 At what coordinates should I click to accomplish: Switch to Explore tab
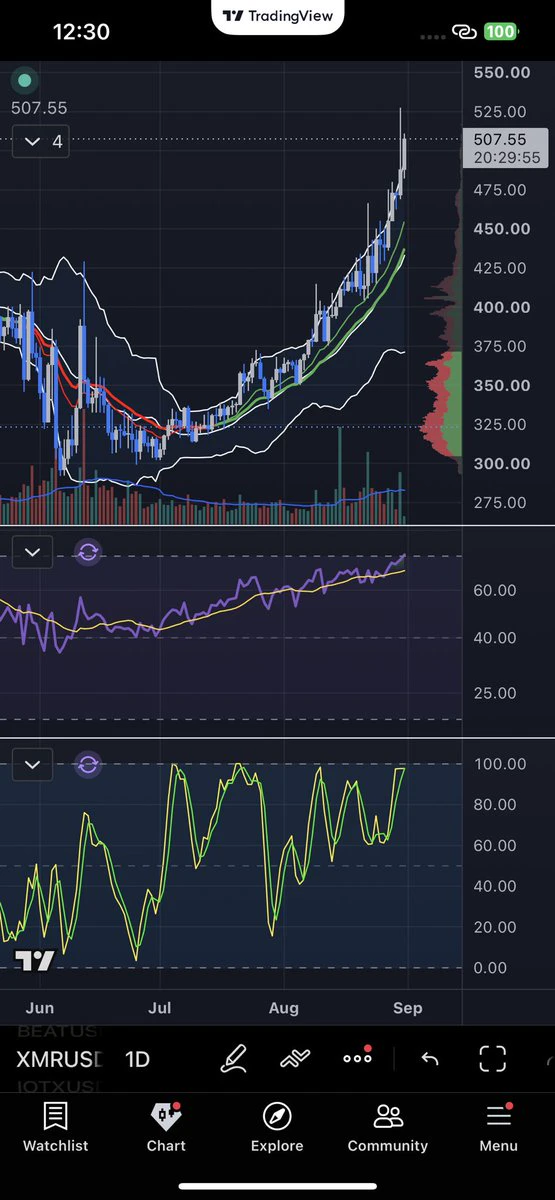click(277, 1127)
